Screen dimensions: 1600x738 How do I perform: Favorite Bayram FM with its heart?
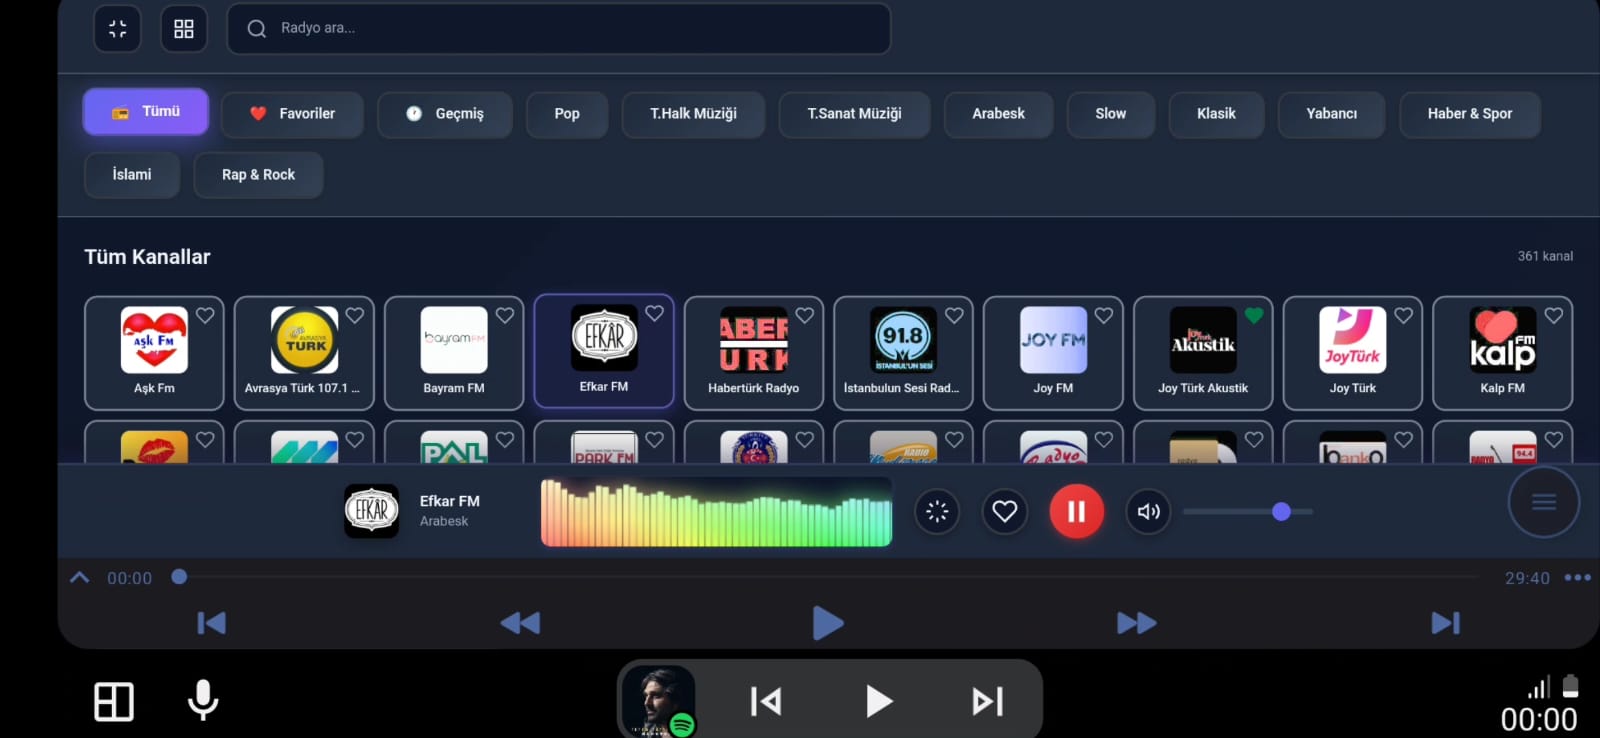[505, 315]
